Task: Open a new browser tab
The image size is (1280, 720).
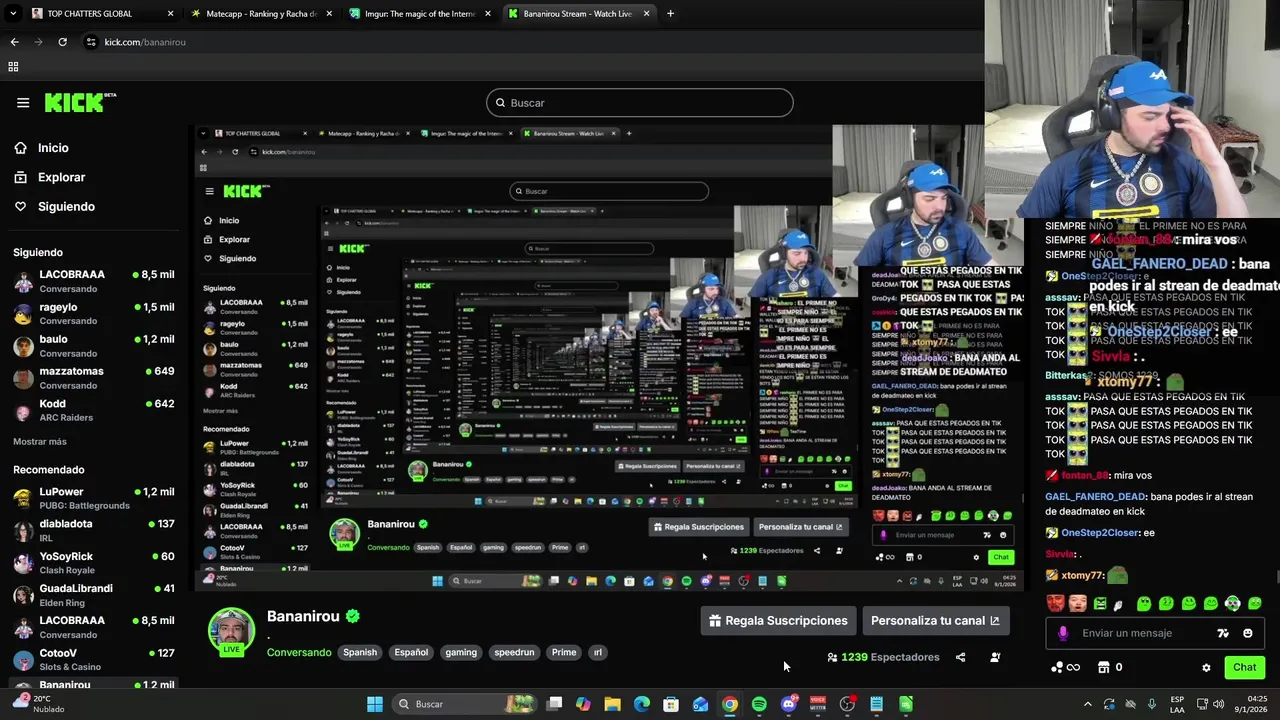Action: [670, 14]
